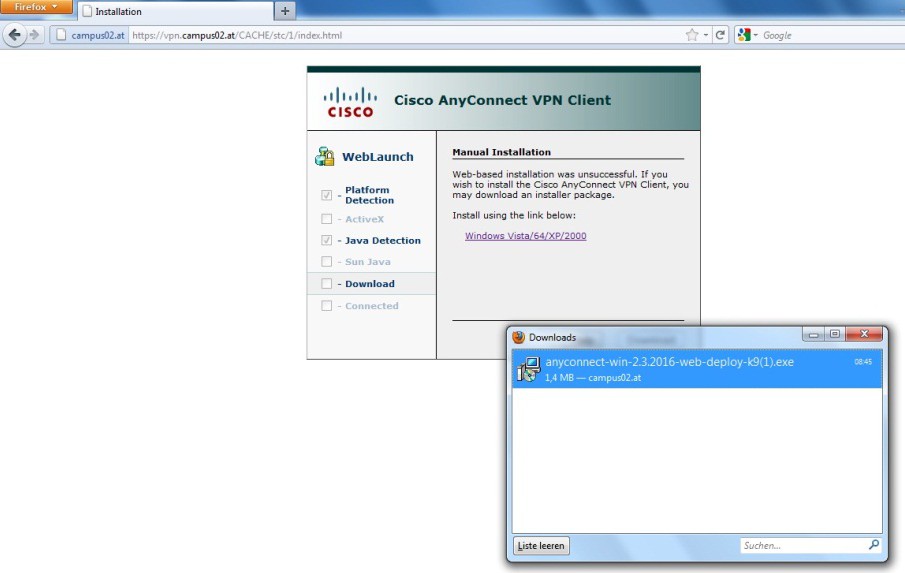Click the Liste leeren button
The width and height of the screenshot is (905, 573).
[x=541, y=546]
